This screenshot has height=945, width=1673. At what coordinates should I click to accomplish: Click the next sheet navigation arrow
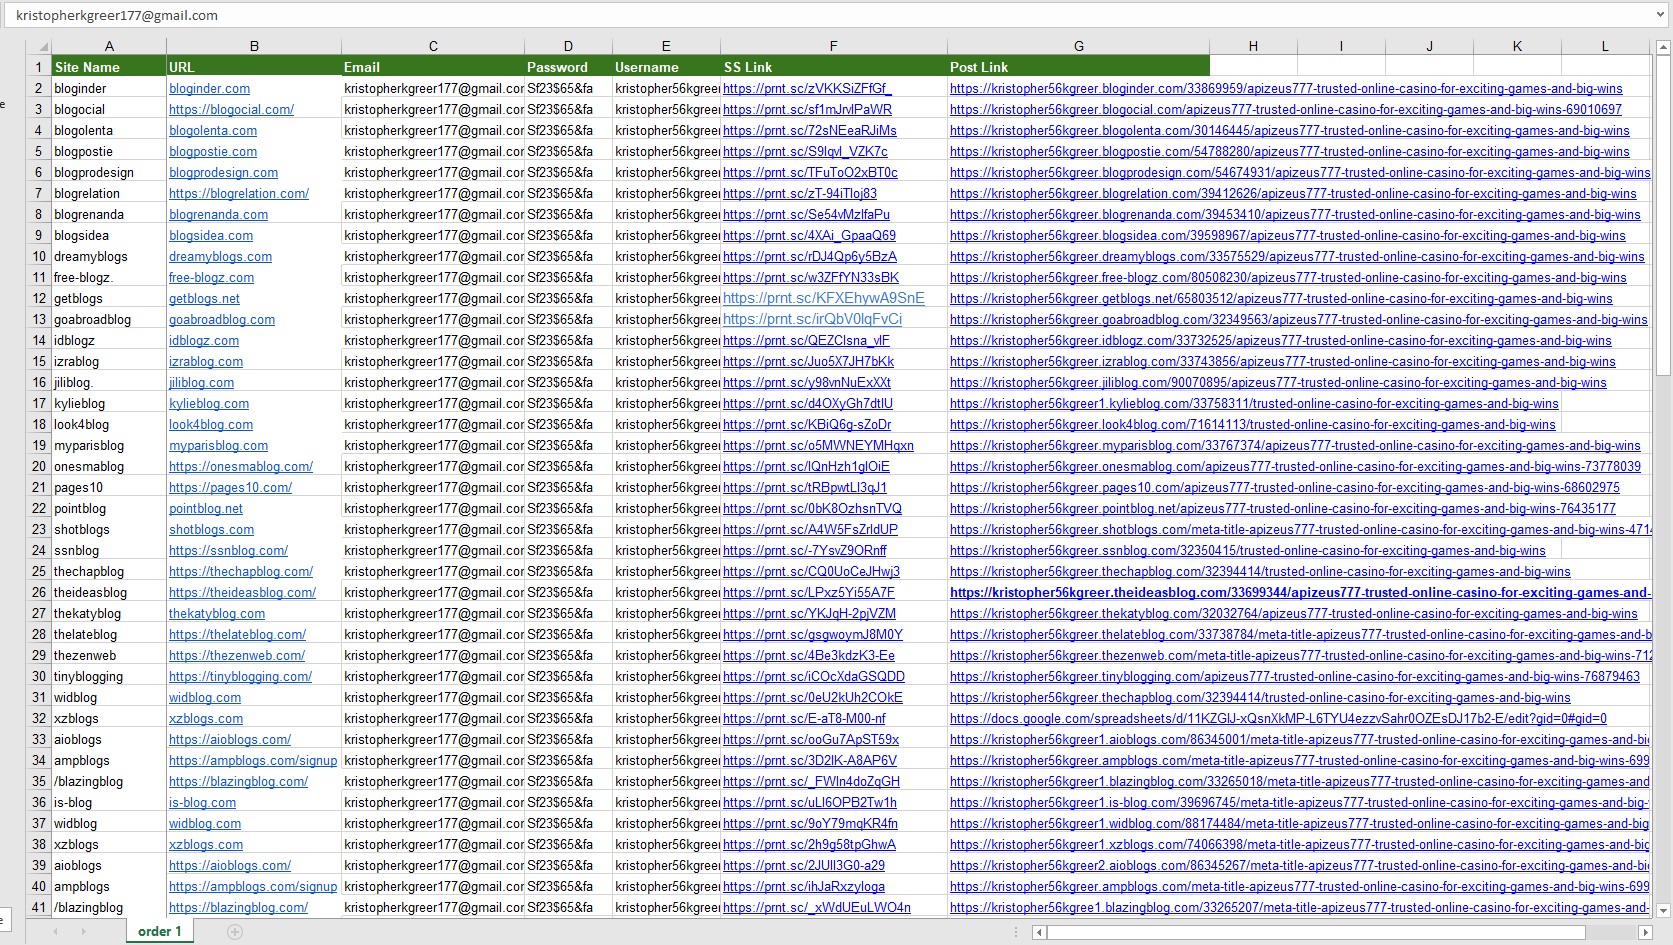click(x=83, y=932)
